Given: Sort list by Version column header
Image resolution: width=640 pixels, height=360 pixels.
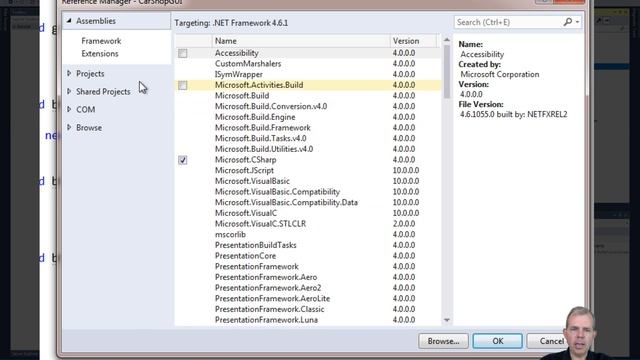Looking at the screenshot, I should point(413,41).
